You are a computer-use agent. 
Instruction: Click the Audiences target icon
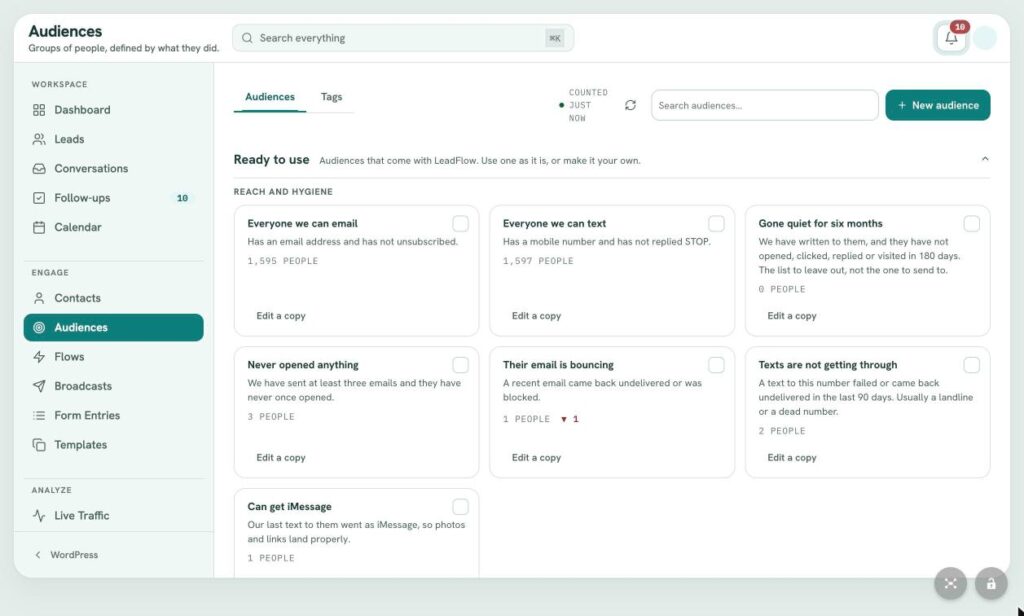[x=39, y=327]
